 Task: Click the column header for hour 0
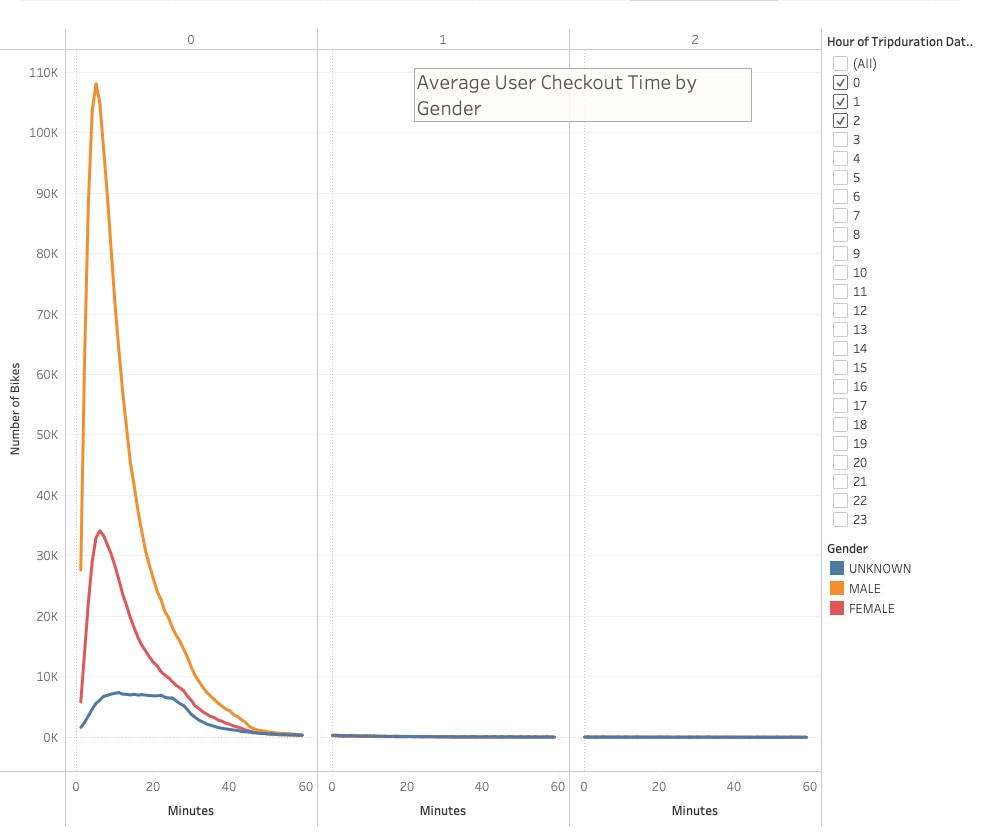pos(191,40)
